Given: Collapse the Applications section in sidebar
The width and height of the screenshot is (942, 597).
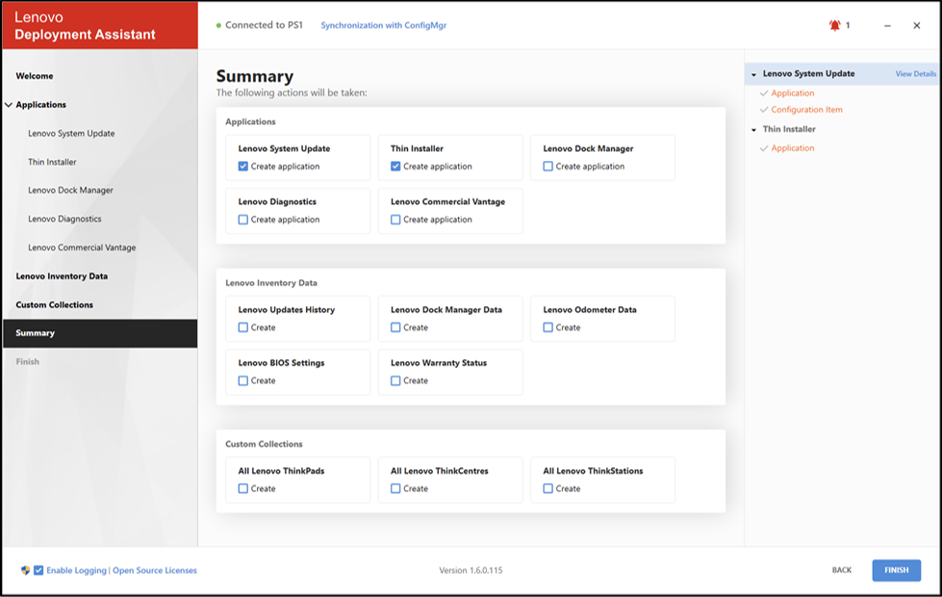Looking at the screenshot, I should pyautogui.click(x=8, y=105).
